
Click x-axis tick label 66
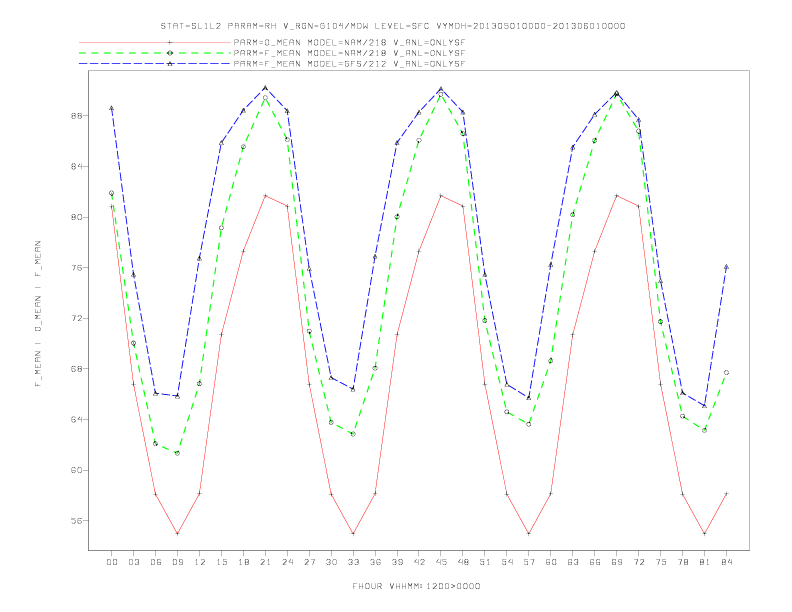[x=595, y=562]
